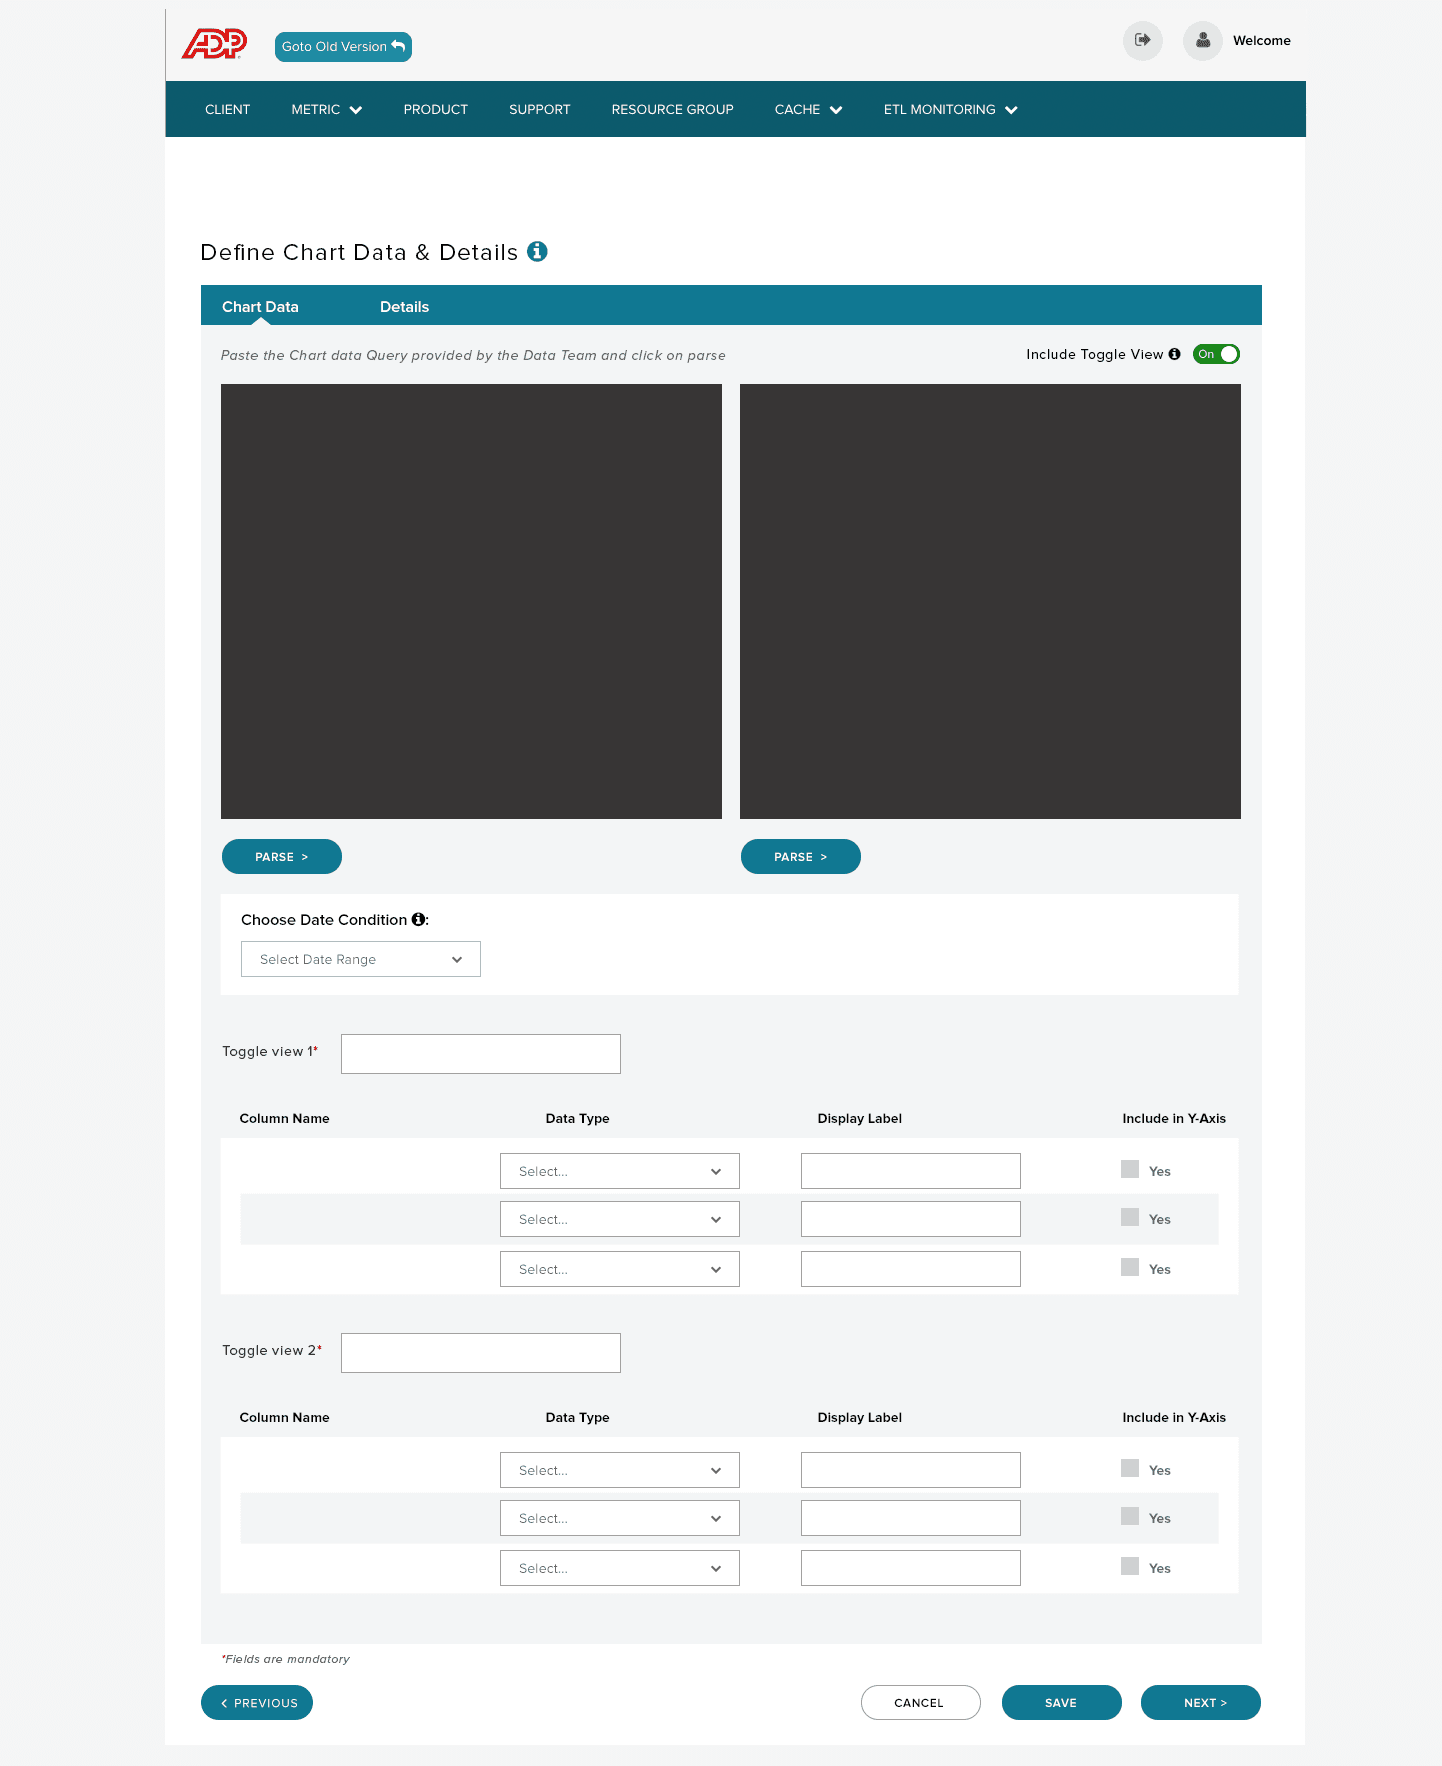The height and width of the screenshot is (1766, 1442).
Task: Click the PREVIOUS button
Action: click(x=257, y=1702)
